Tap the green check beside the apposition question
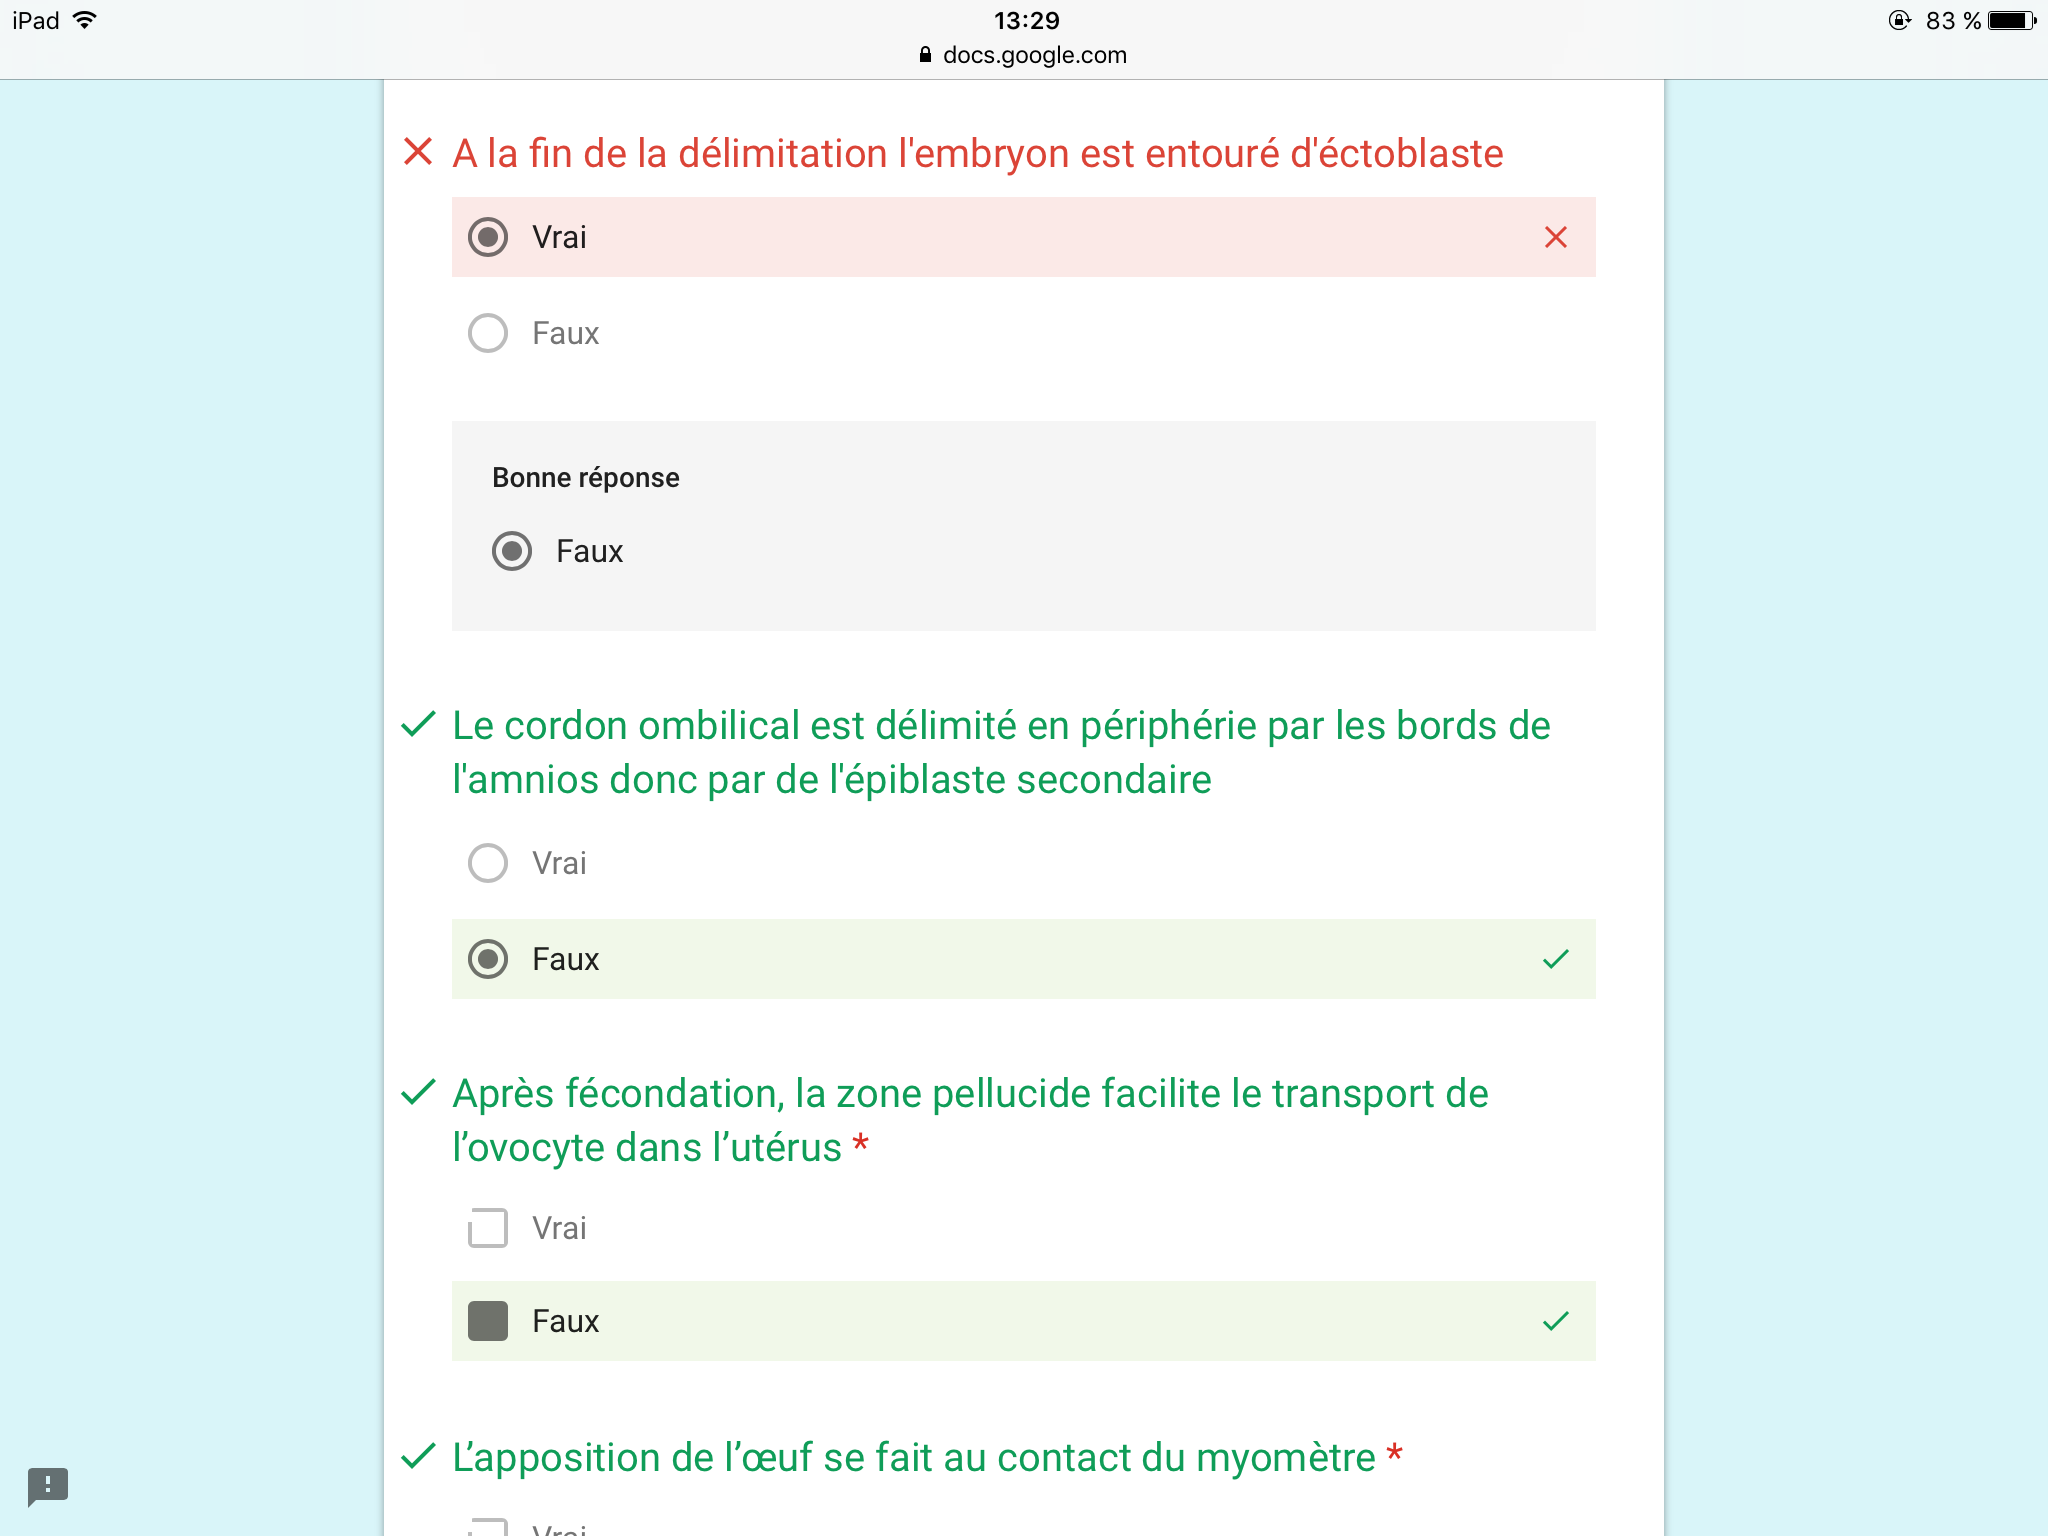 [417, 1455]
